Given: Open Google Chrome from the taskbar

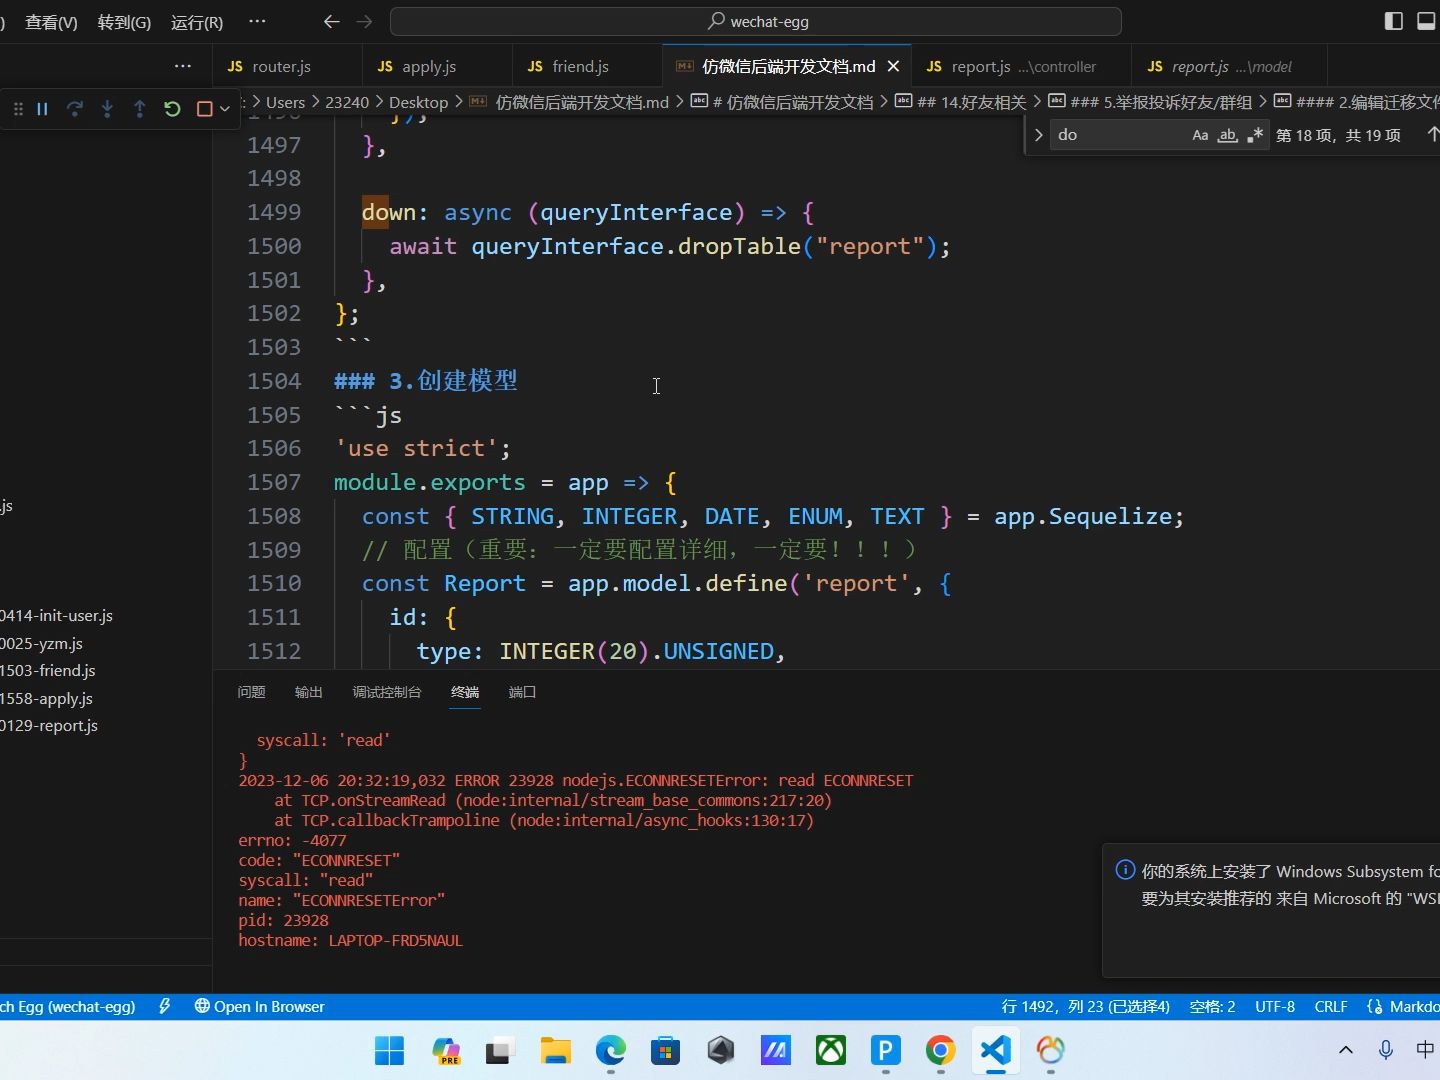Looking at the screenshot, I should tap(940, 1051).
